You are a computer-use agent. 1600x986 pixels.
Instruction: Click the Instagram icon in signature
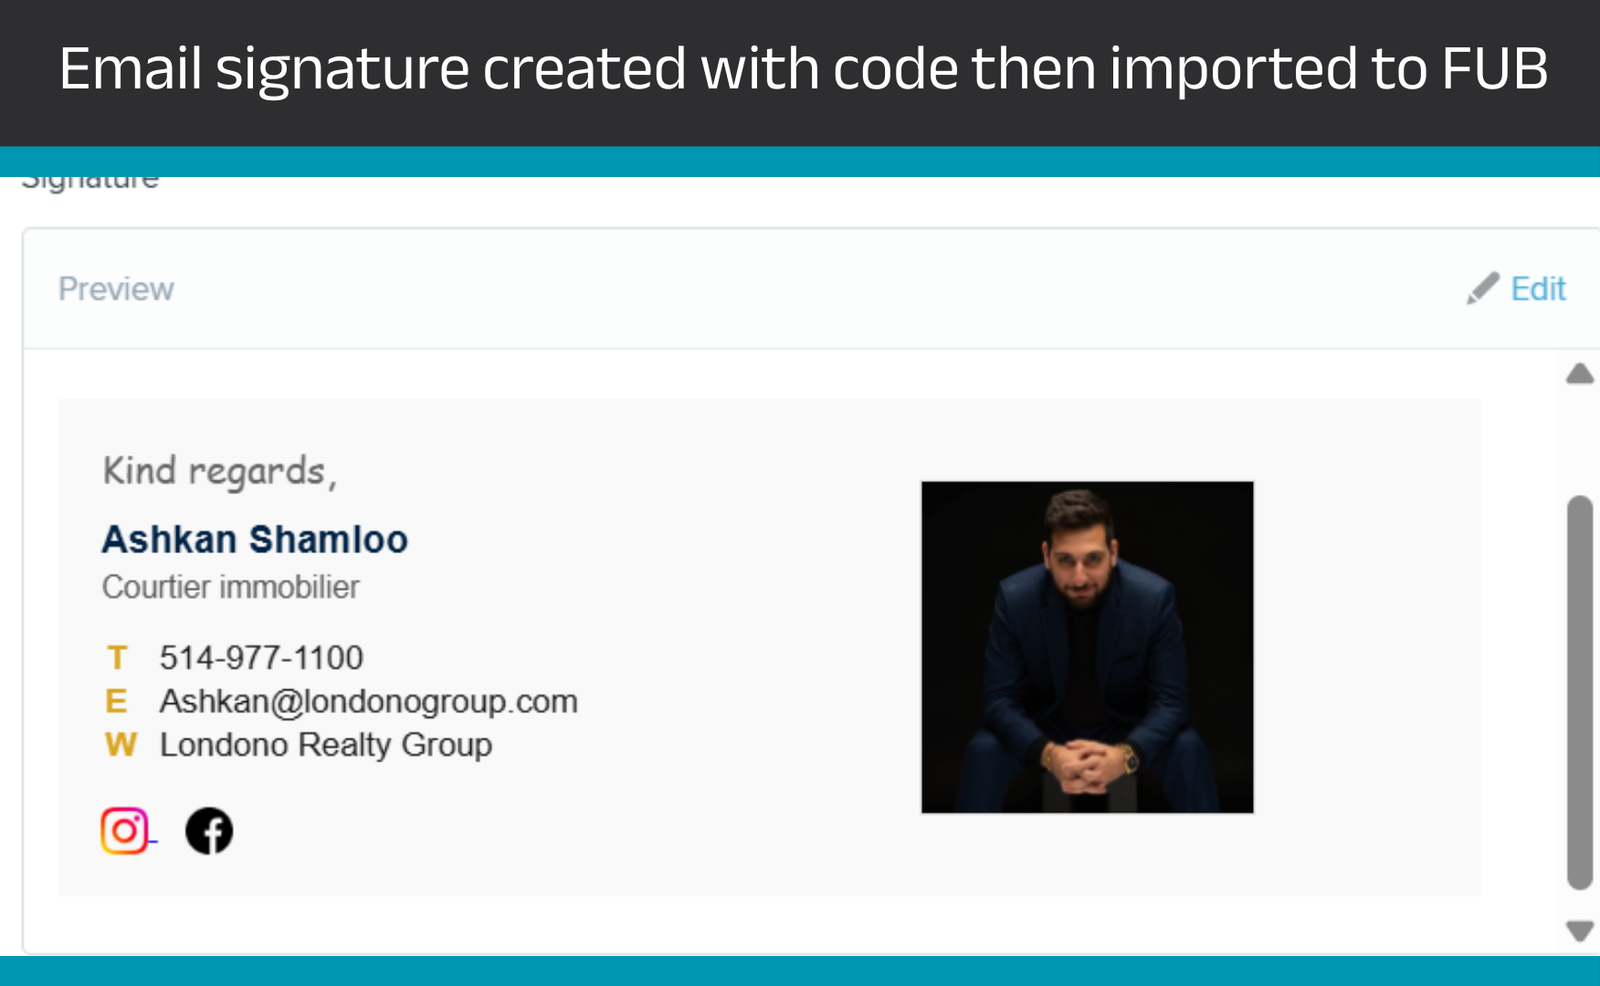click(x=125, y=831)
